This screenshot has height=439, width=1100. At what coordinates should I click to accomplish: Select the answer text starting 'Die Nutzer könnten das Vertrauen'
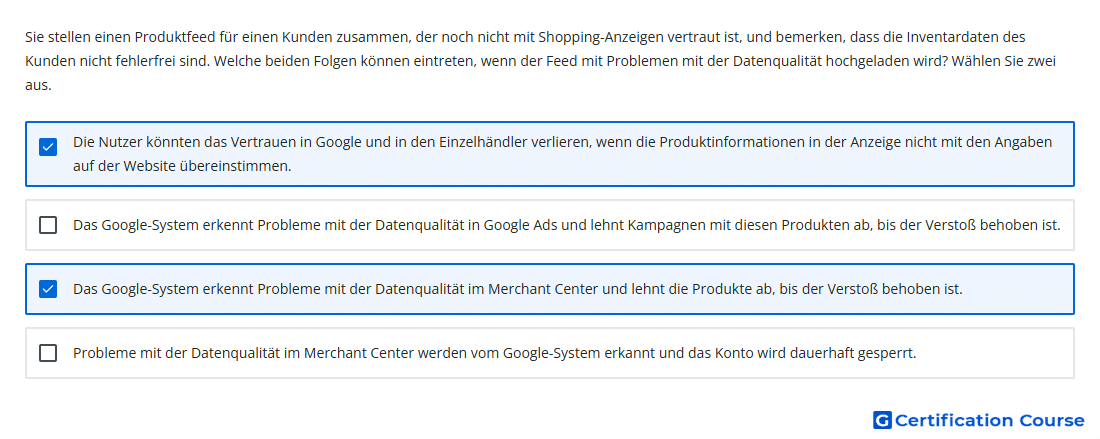click(563, 154)
